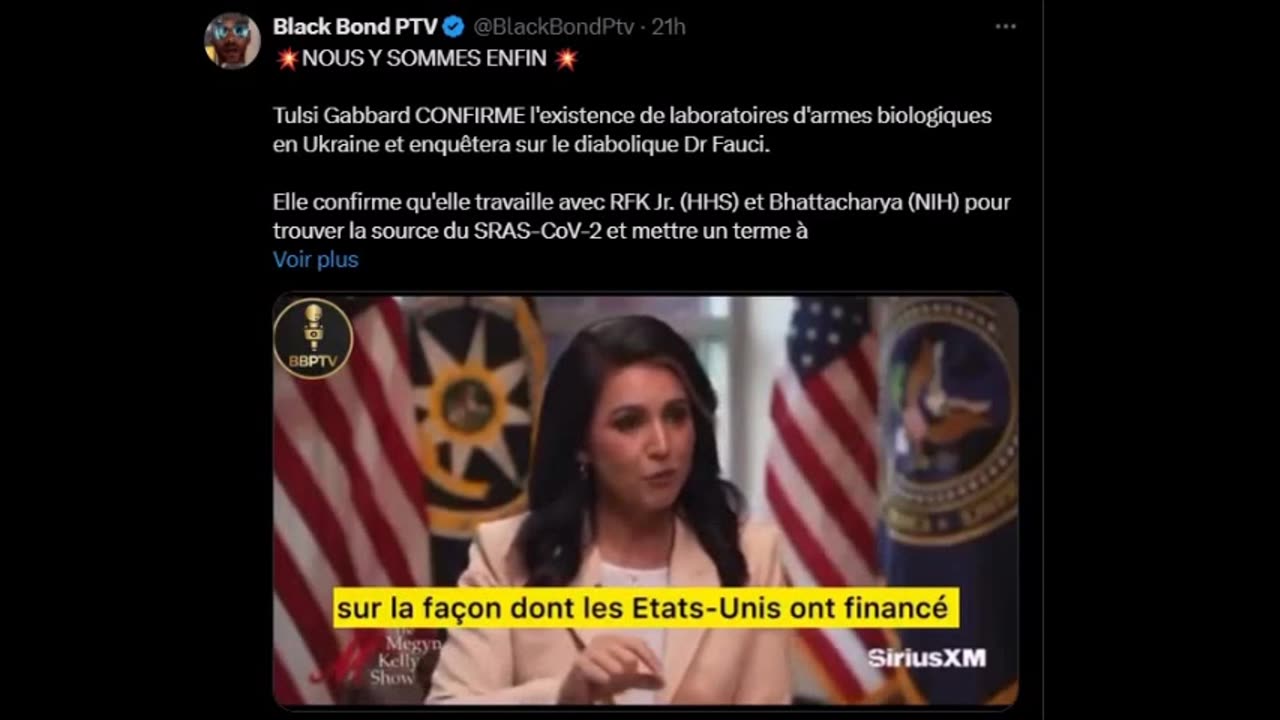
Task: Open the @BlackBondPtv handle link
Action: coord(553,27)
